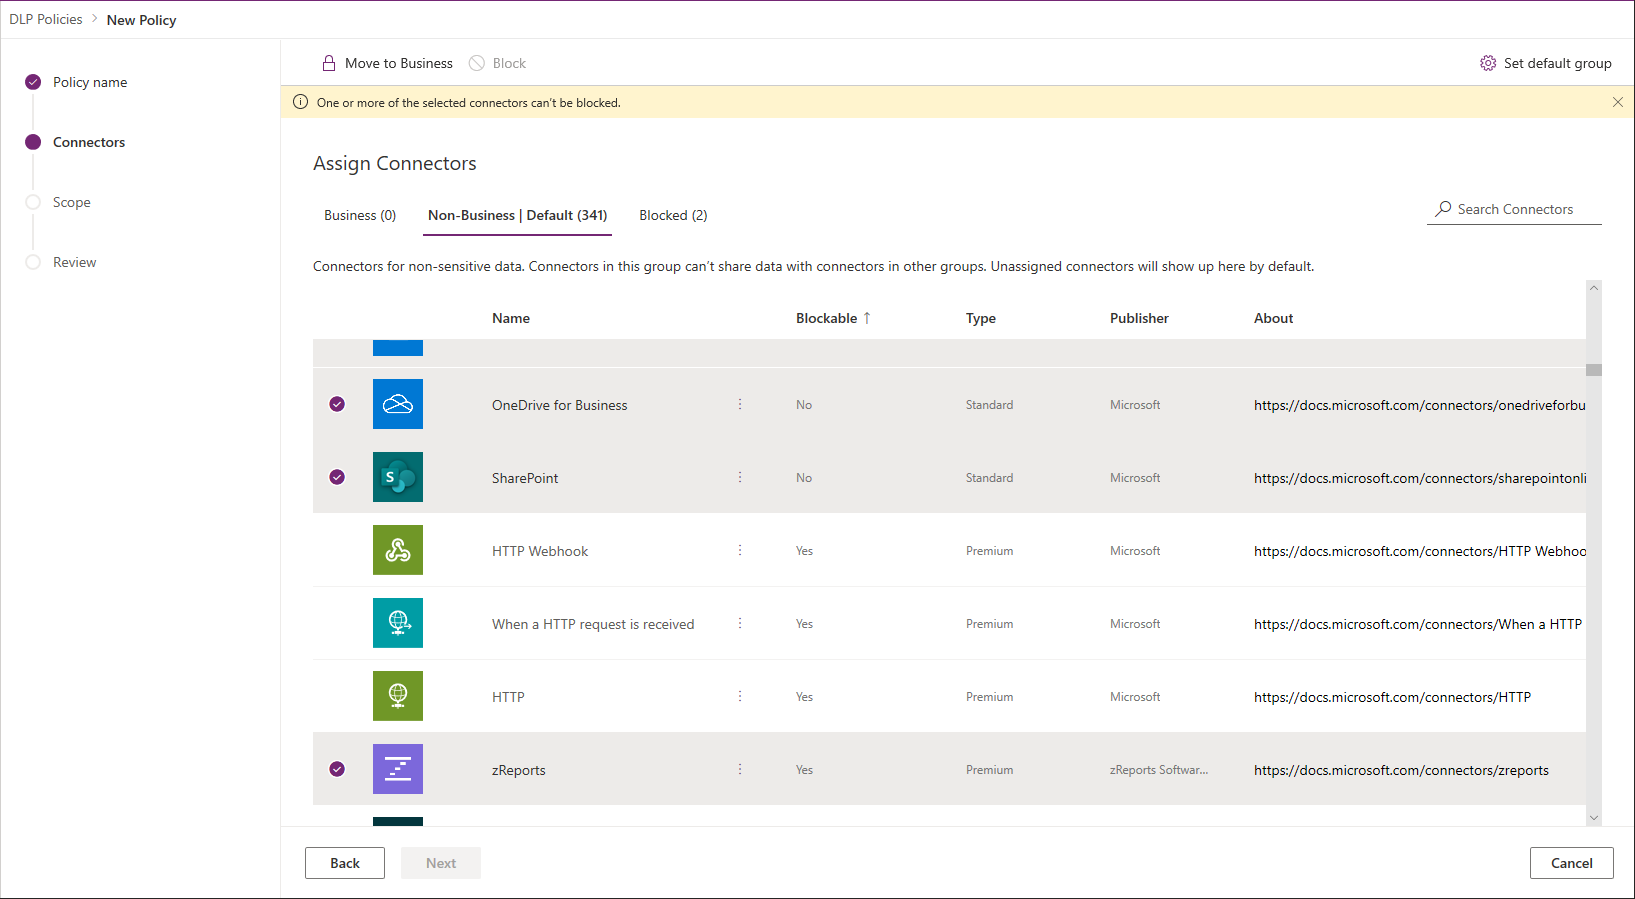Screen dimensions: 1635x899
Task: Click the scrollbar up arrow
Action: (x=1594, y=288)
